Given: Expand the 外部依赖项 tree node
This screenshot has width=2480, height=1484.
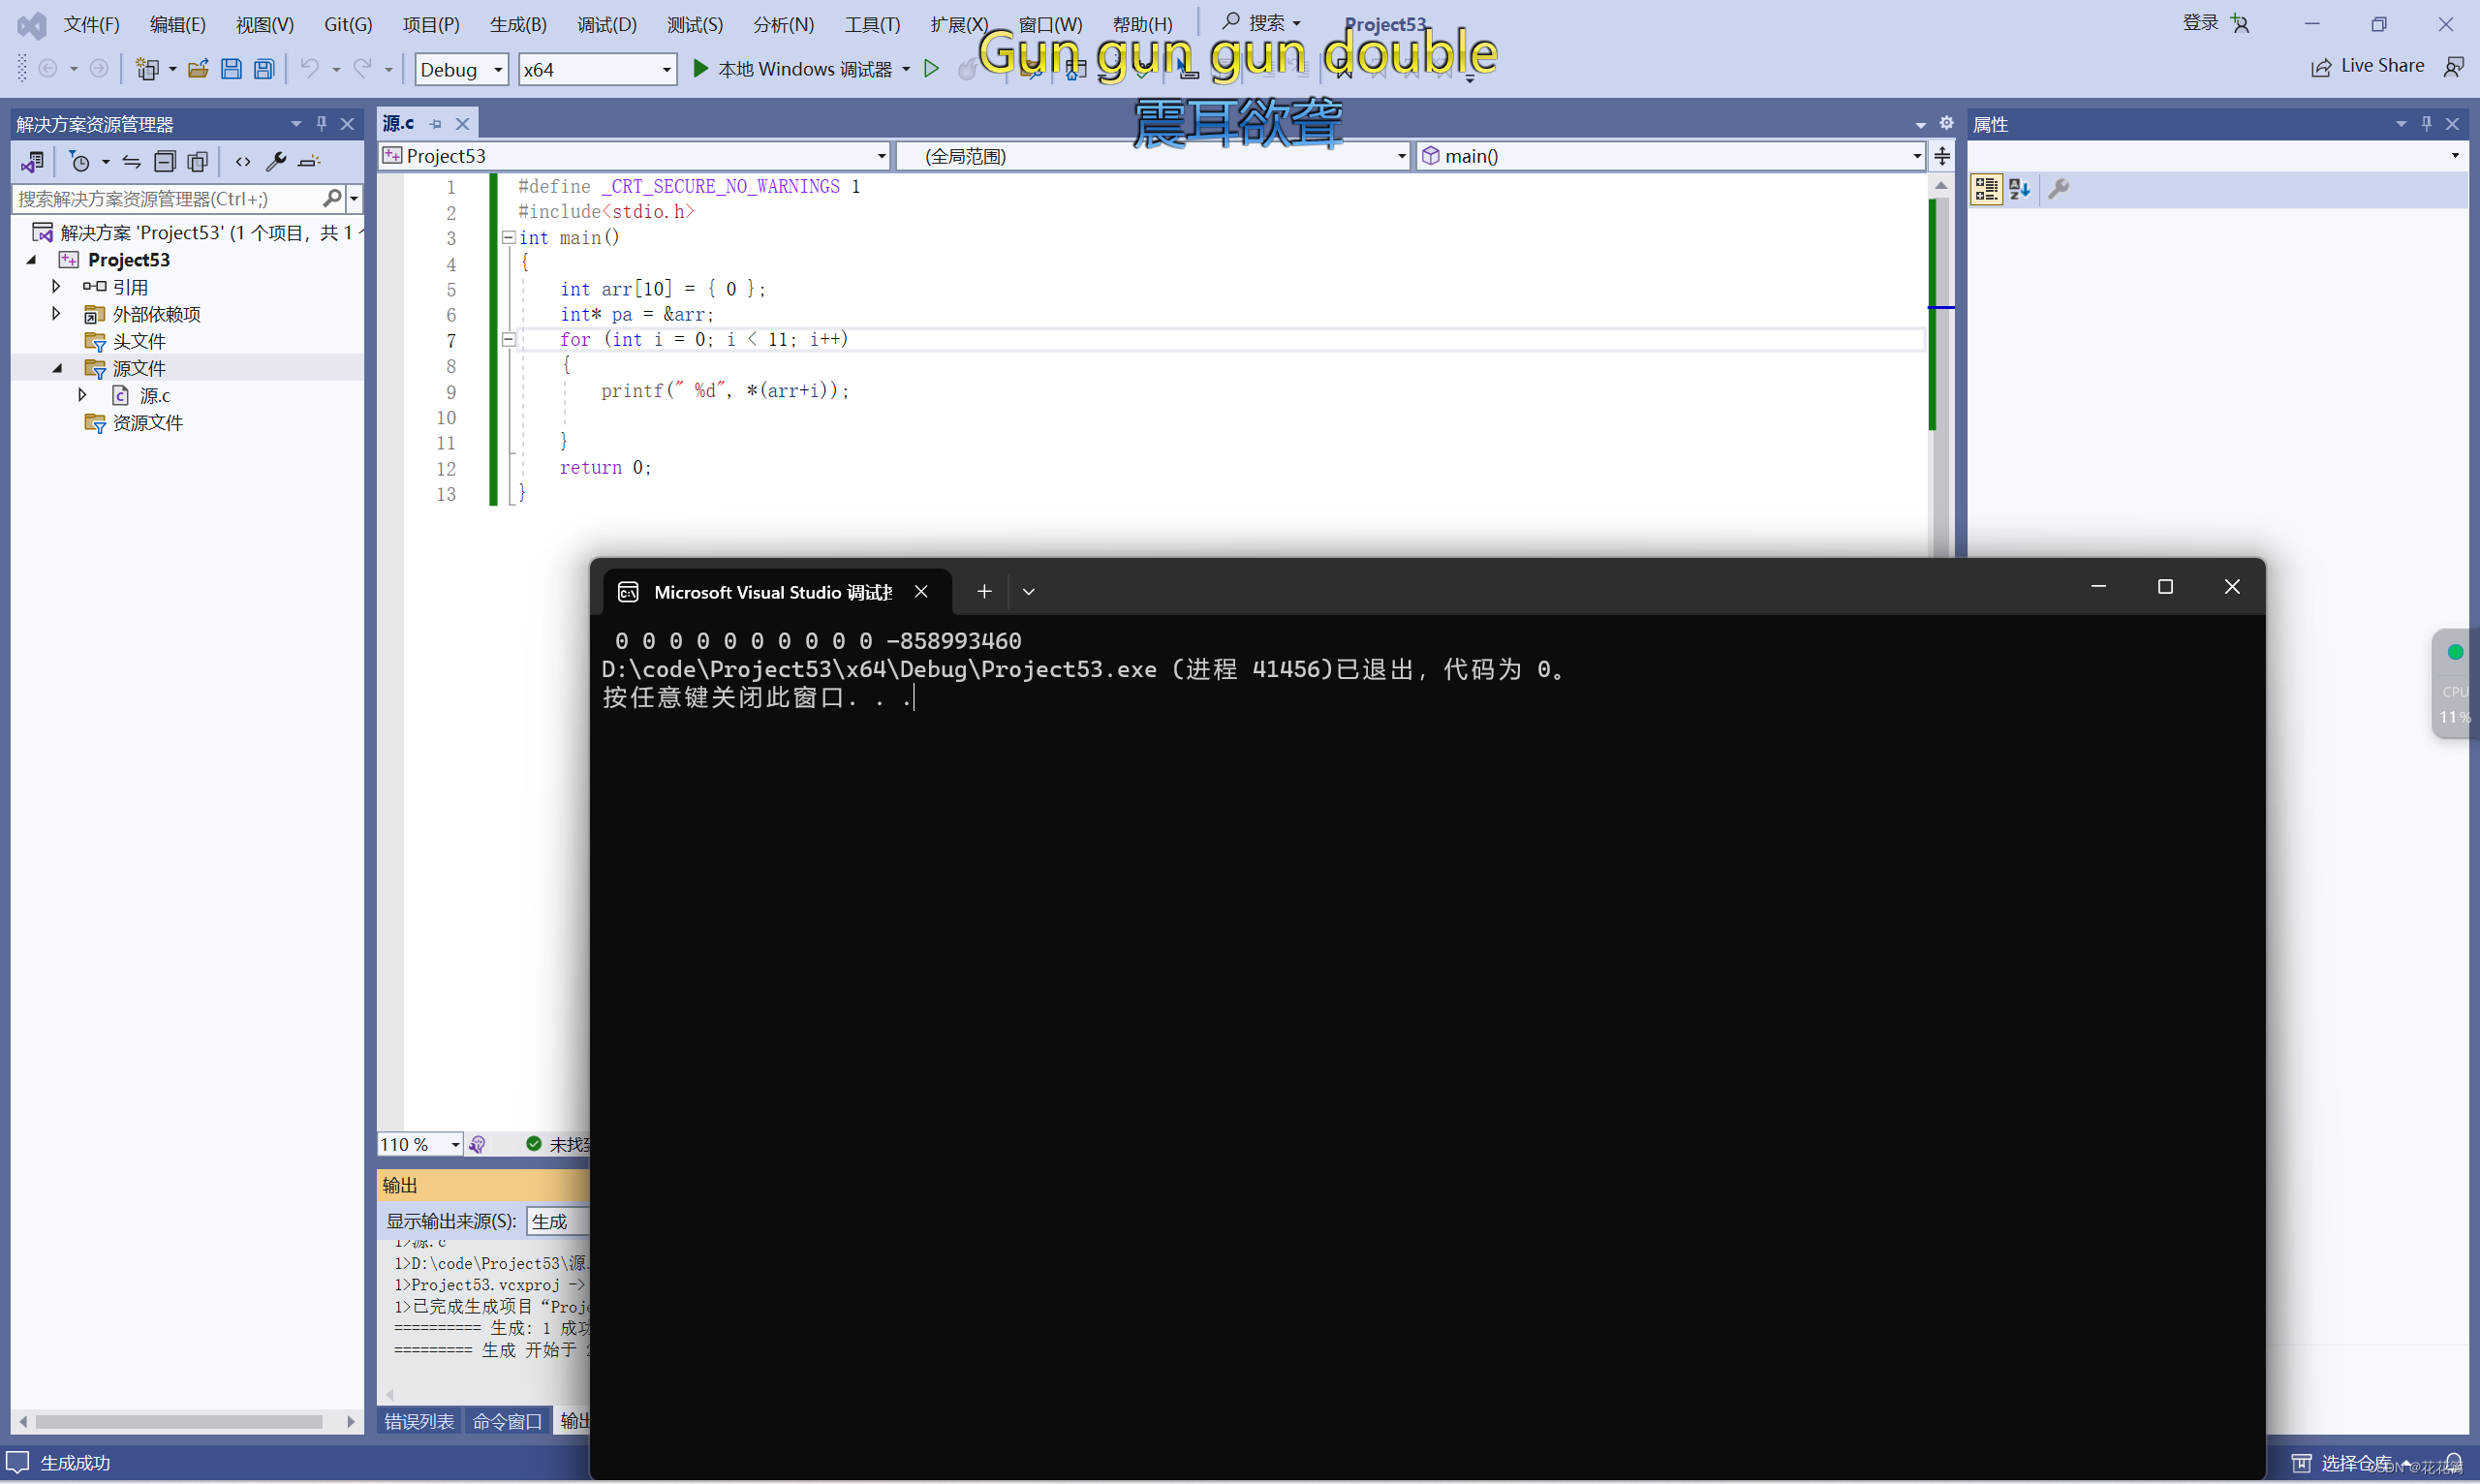Looking at the screenshot, I should pos(56,314).
